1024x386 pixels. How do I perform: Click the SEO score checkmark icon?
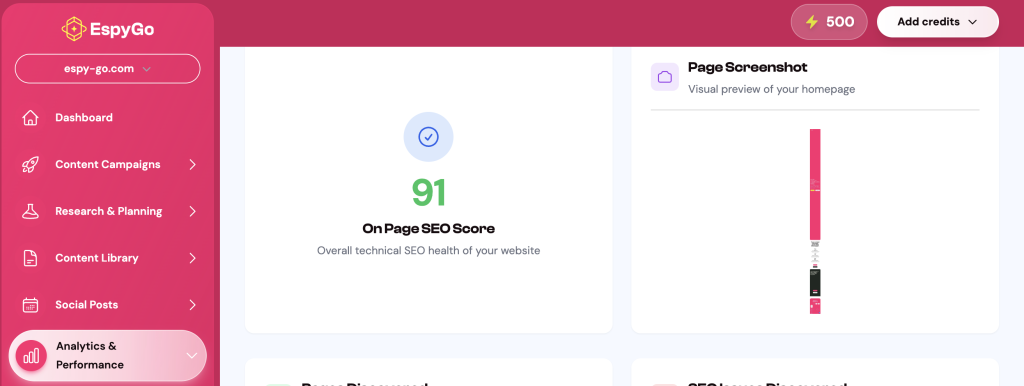coord(428,137)
